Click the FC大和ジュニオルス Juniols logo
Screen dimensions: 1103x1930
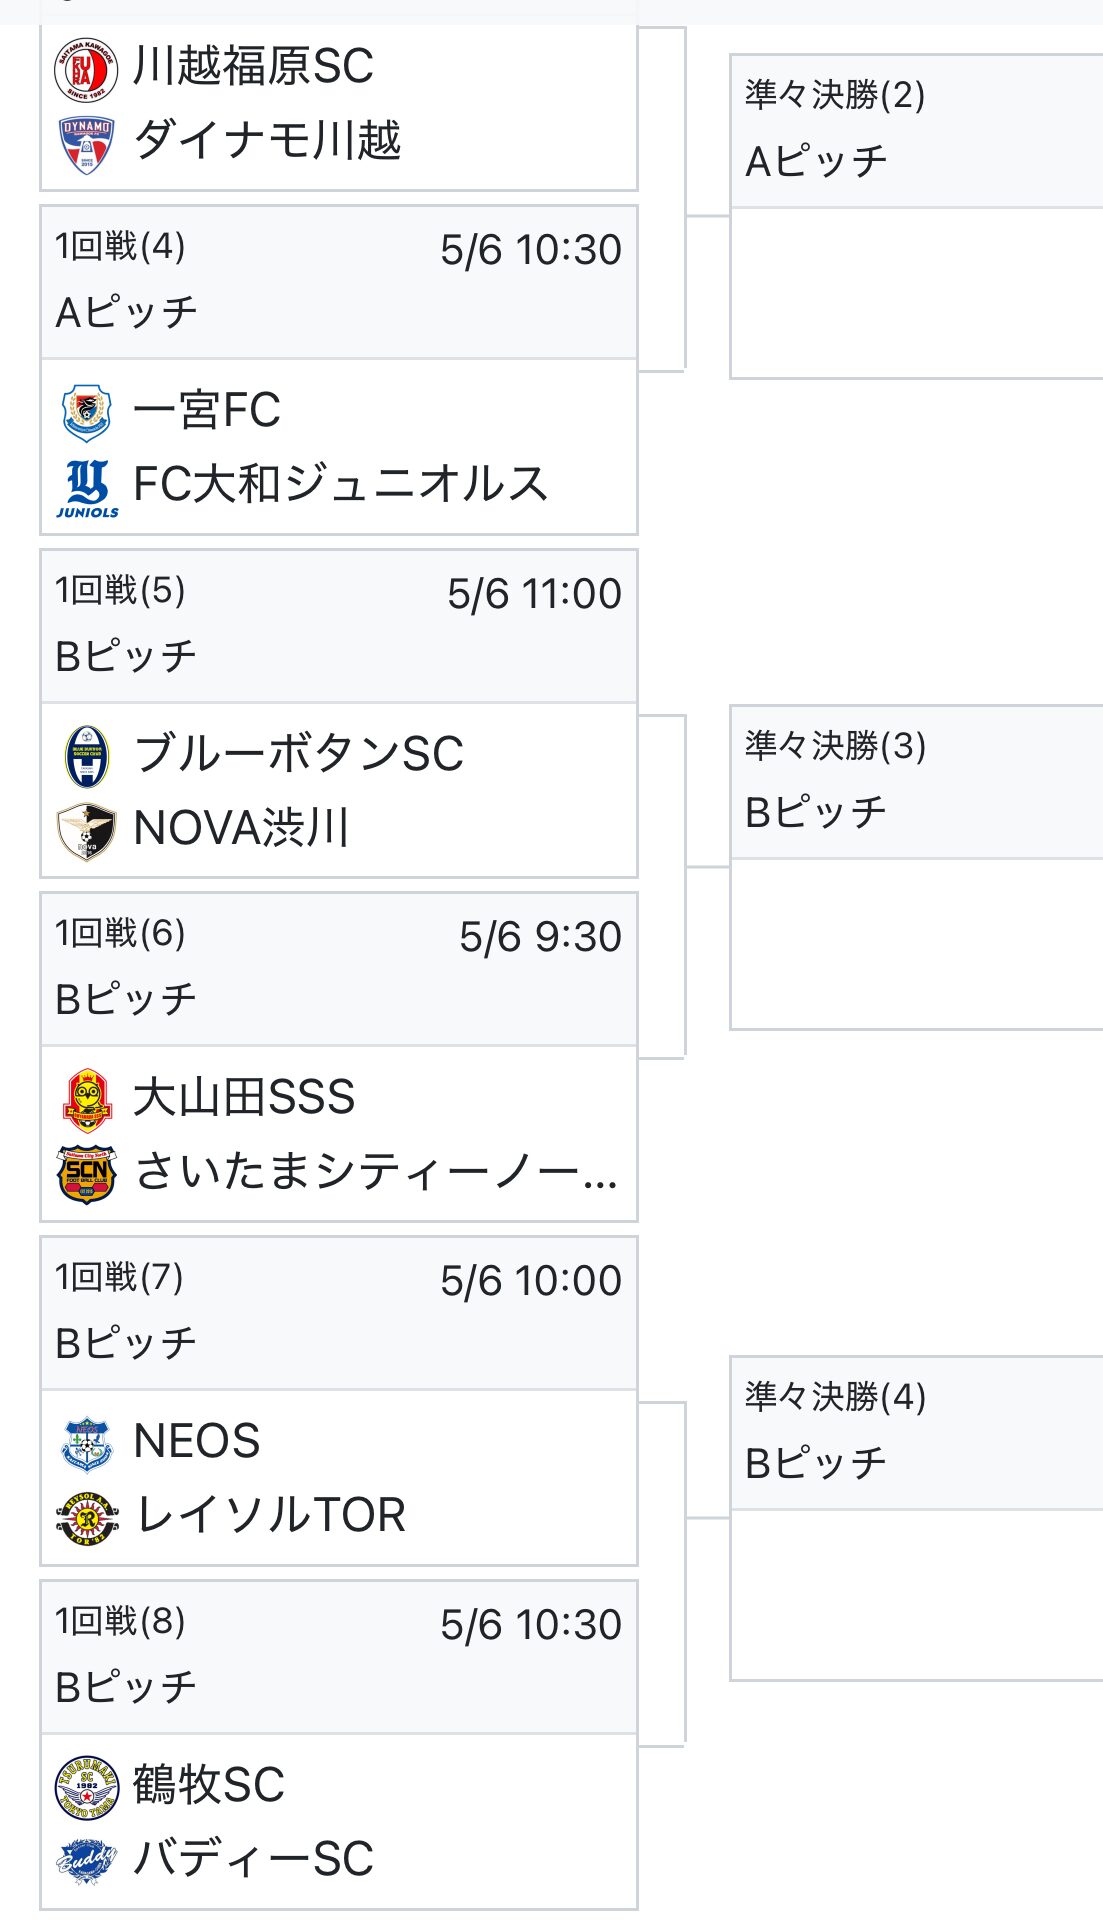(87, 488)
